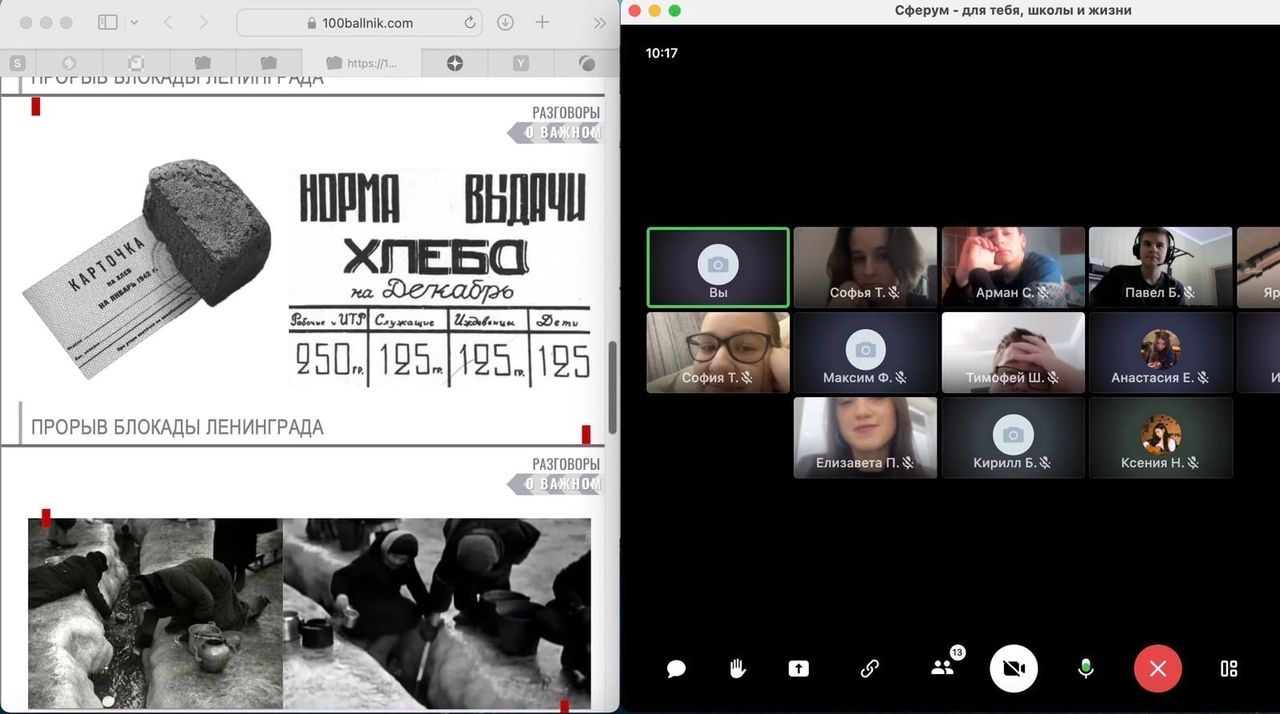The width and height of the screenshot is (1280, 714).
Task: Select София Т. video tile
Action: [718, 352]
